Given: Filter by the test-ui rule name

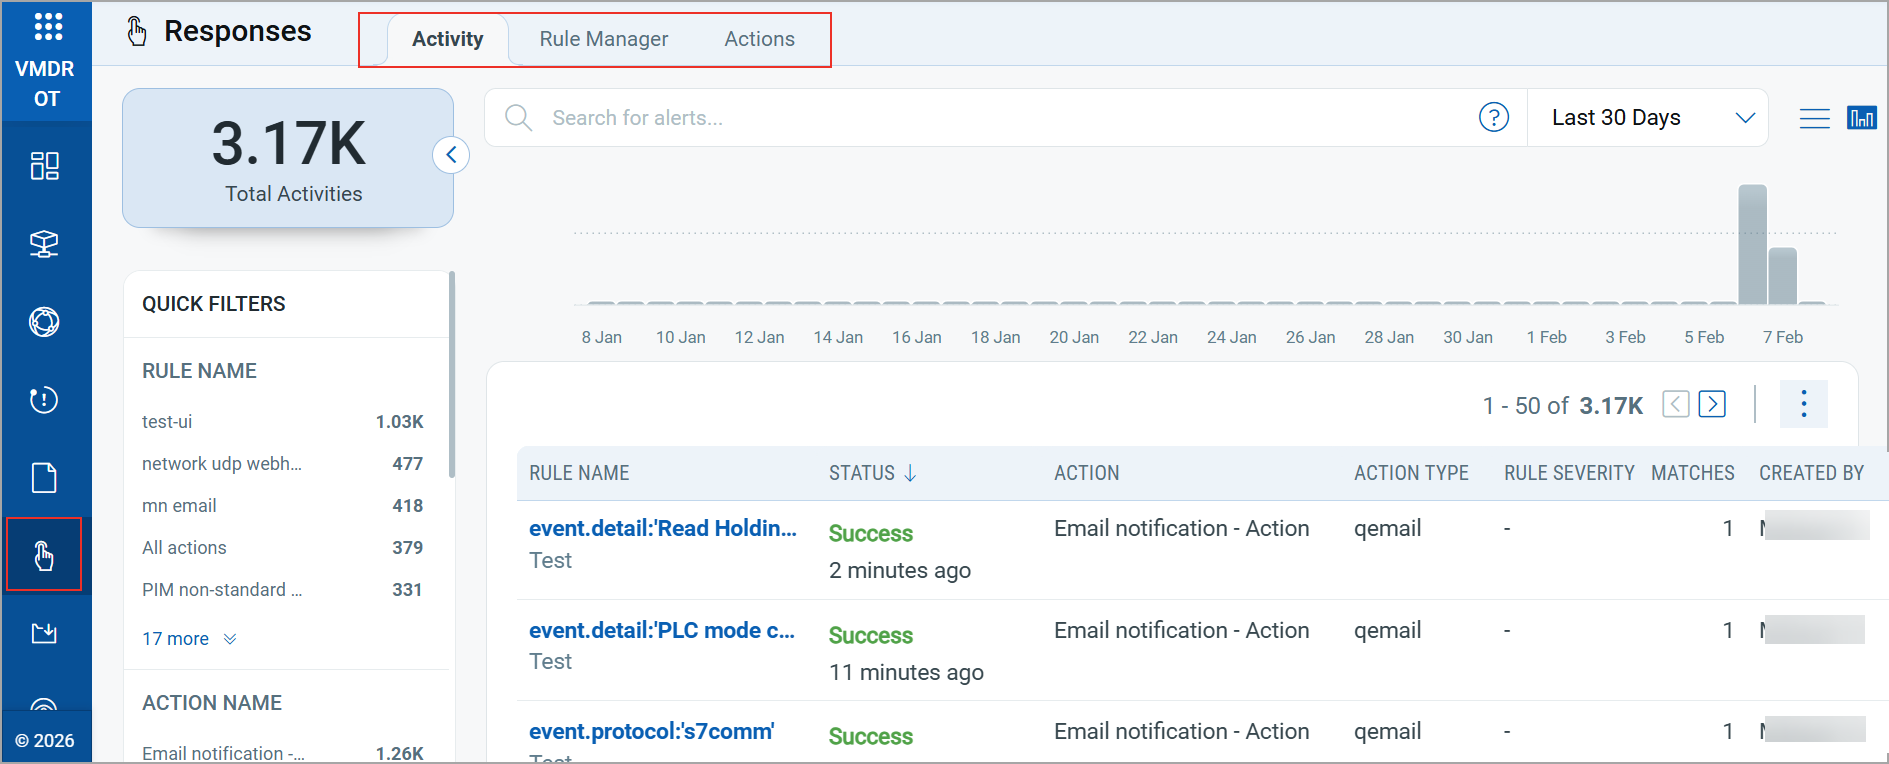Looking at the screenshot, I should point(167,422).
